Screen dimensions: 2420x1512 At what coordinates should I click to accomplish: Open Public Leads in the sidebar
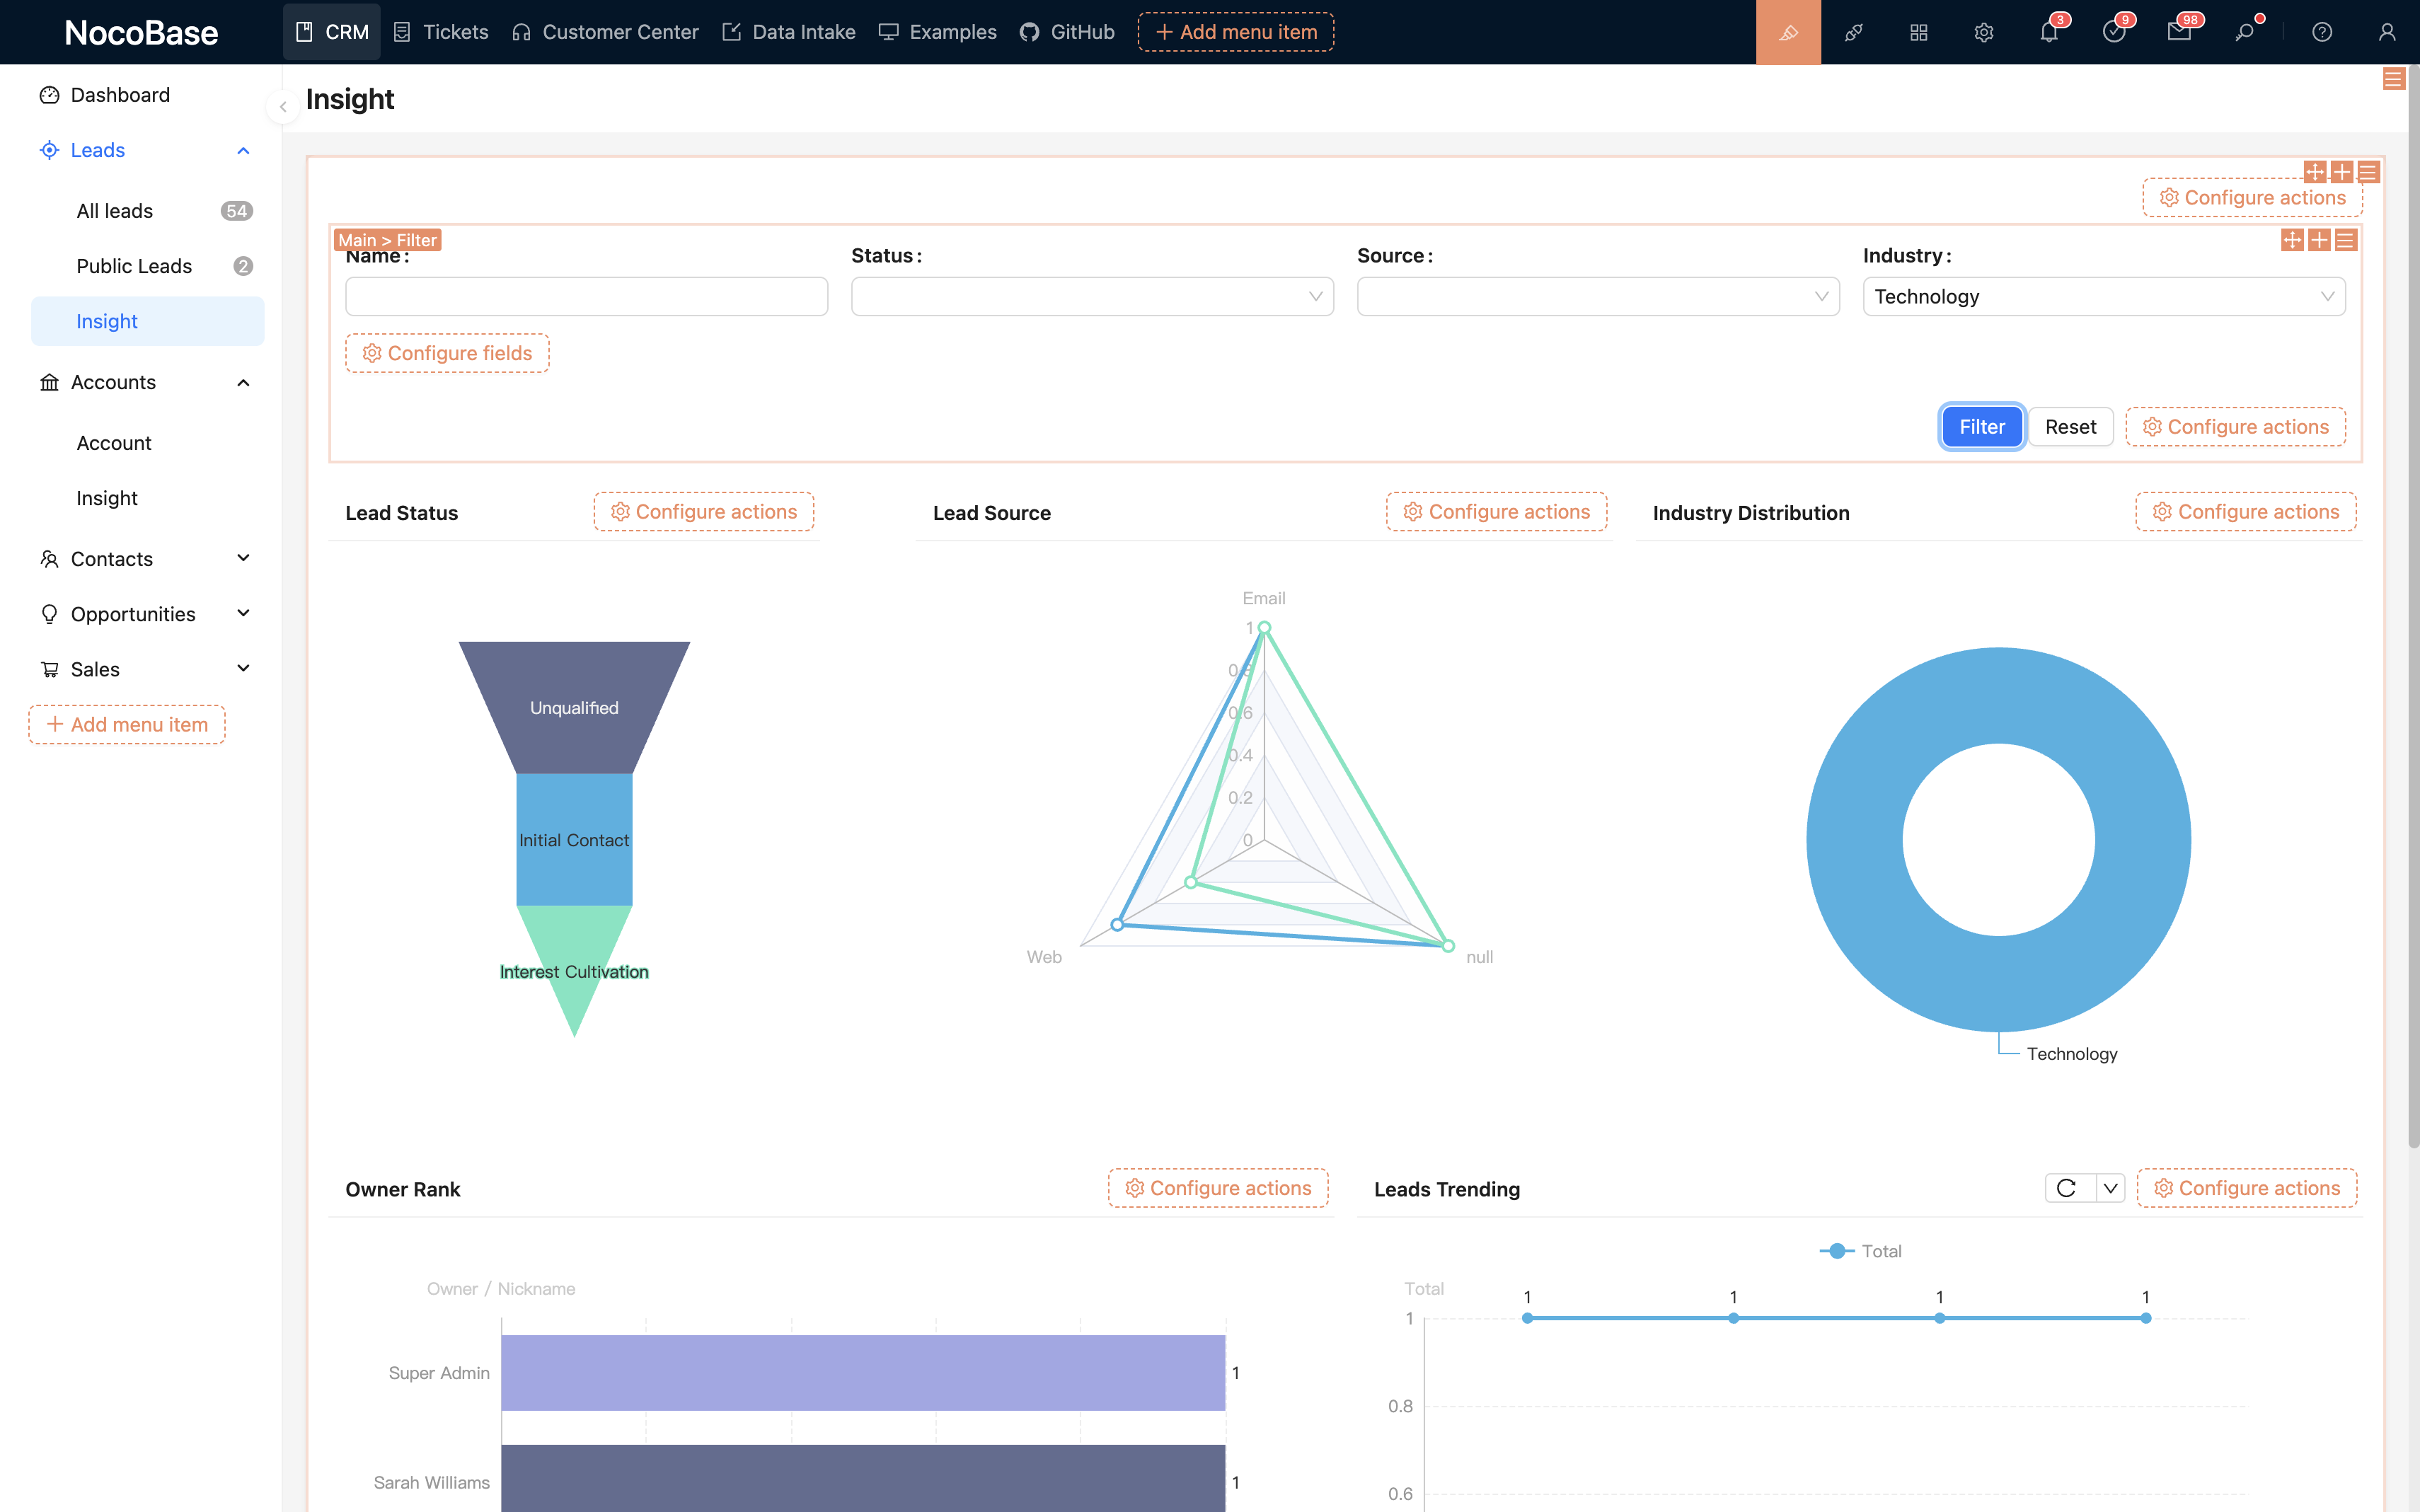134,266
